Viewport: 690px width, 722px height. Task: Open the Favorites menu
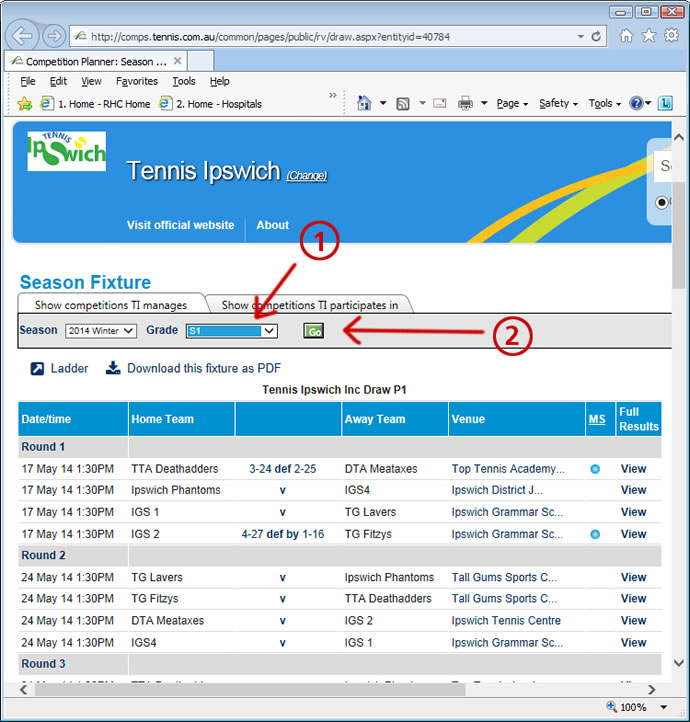click(137, 82)
